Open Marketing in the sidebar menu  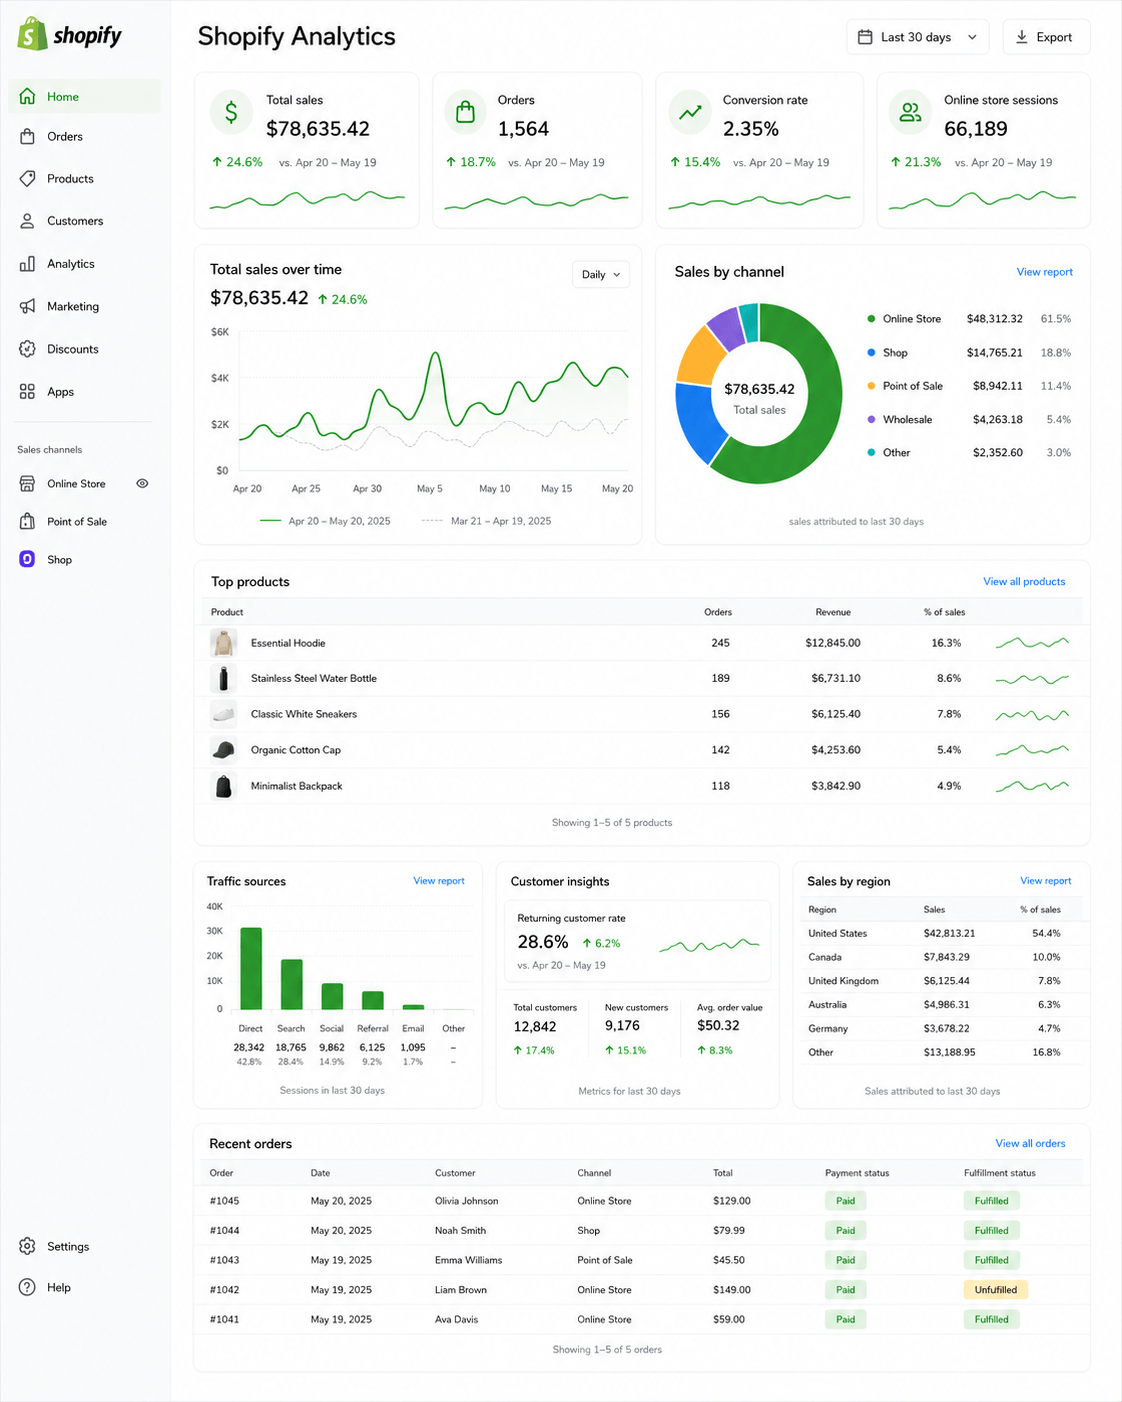[84, 306]
